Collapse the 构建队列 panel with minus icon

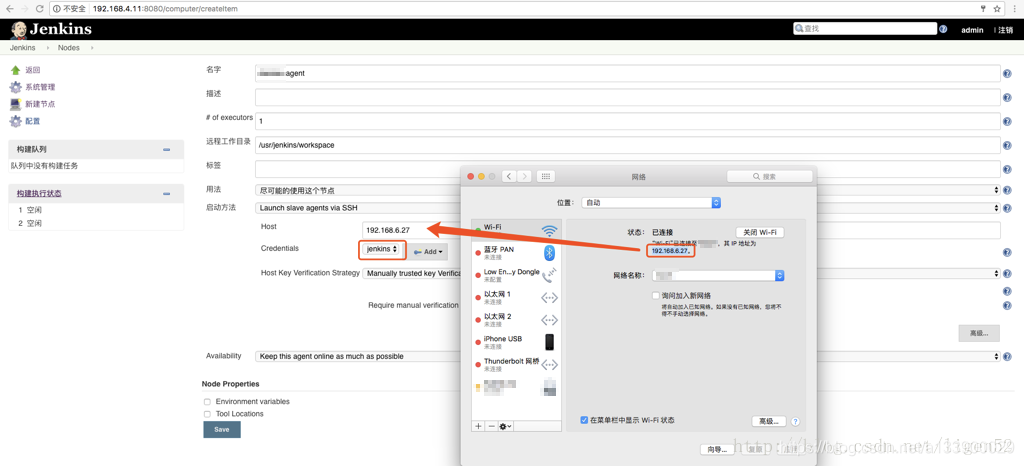click(167, 149)
